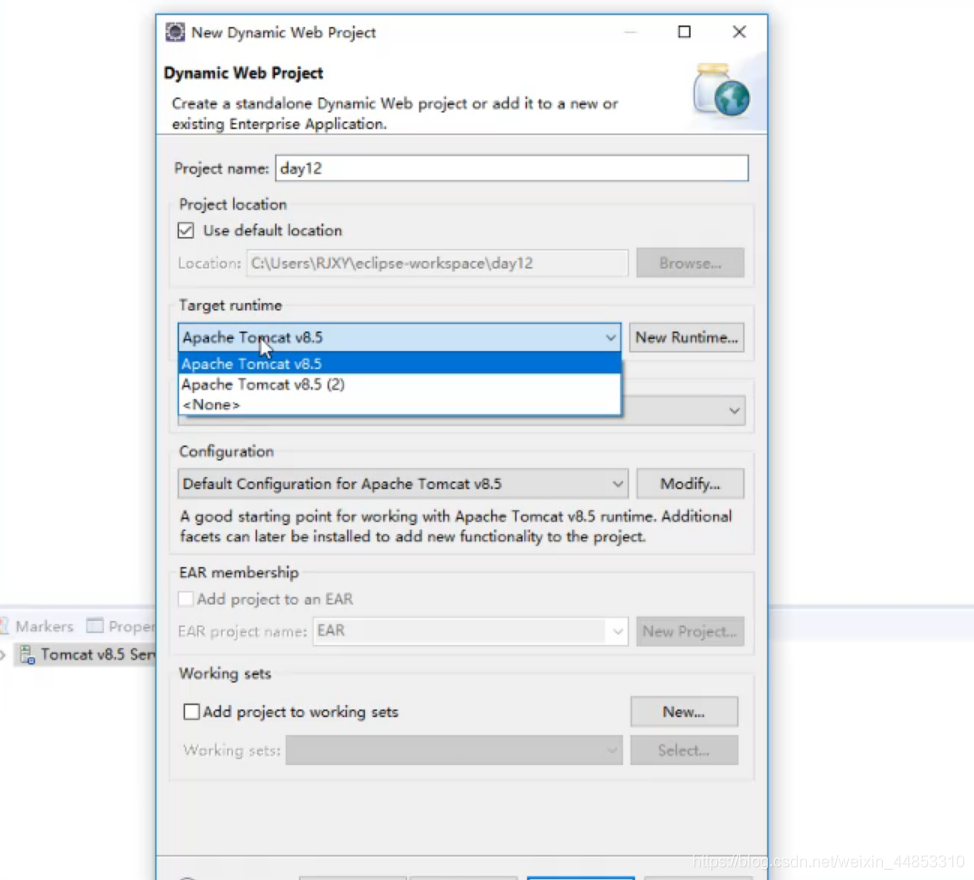Expand the Tomcat v8.5 Server tree node

point(3,655)
